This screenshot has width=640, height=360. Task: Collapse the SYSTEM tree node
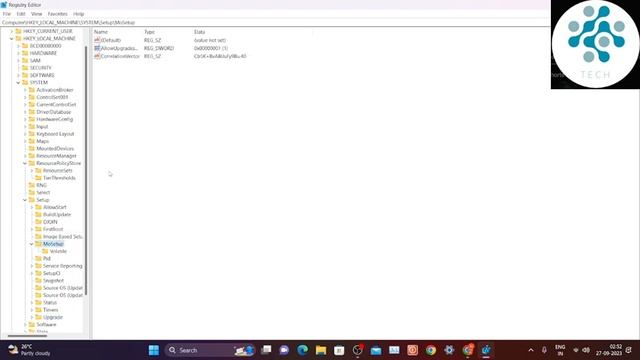click(x=18, y=82)
